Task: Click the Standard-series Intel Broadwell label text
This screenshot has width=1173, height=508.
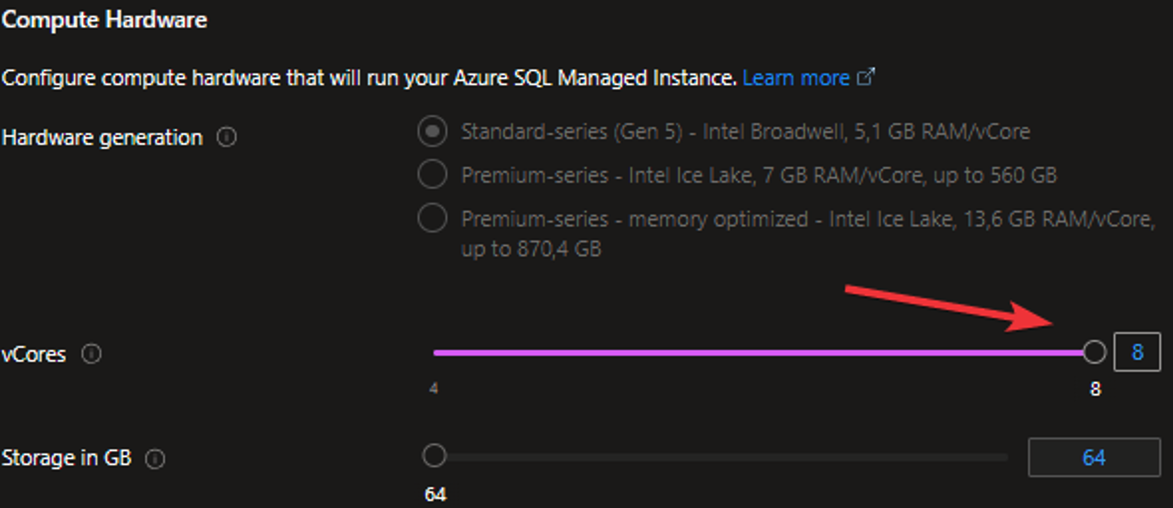Action: click(745, 132)
